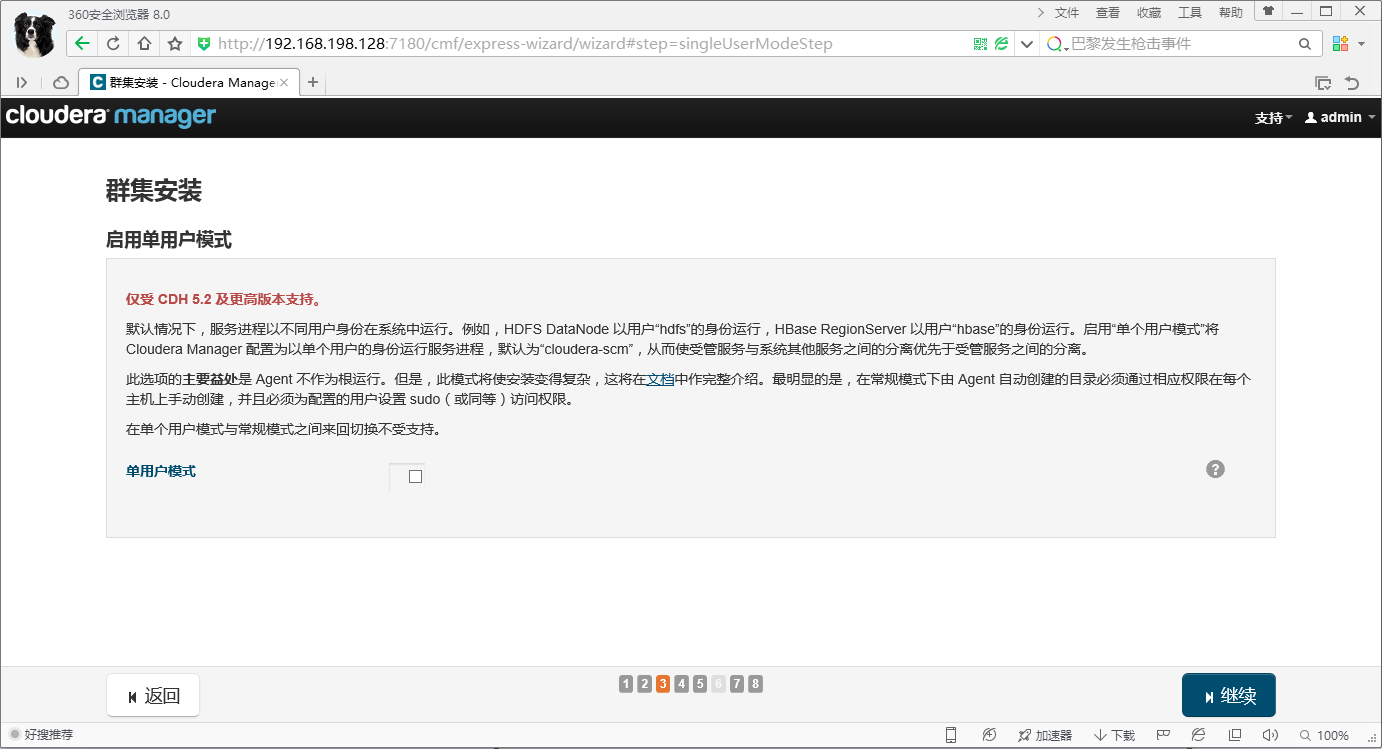Viewport: 1382px width, 749px height.
Task: Click the flag icon in status bar
Action: click(x=1164, y=735)
